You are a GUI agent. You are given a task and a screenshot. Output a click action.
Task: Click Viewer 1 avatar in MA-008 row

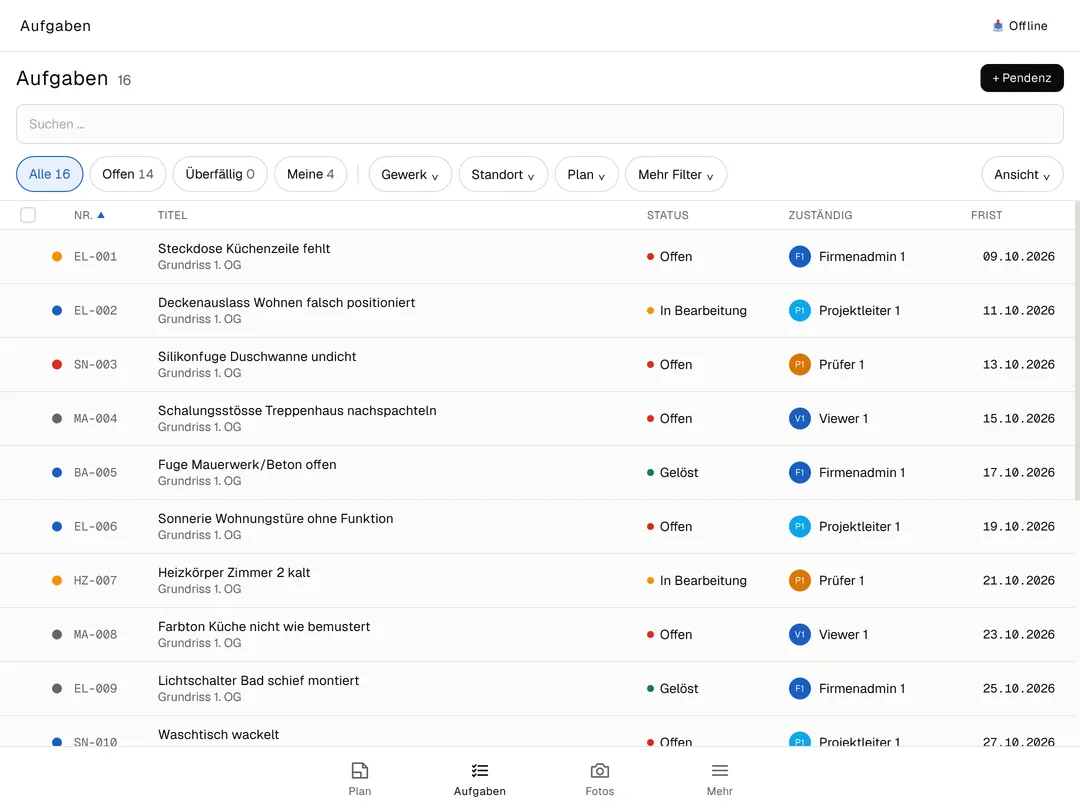click(x=800, y=634)
